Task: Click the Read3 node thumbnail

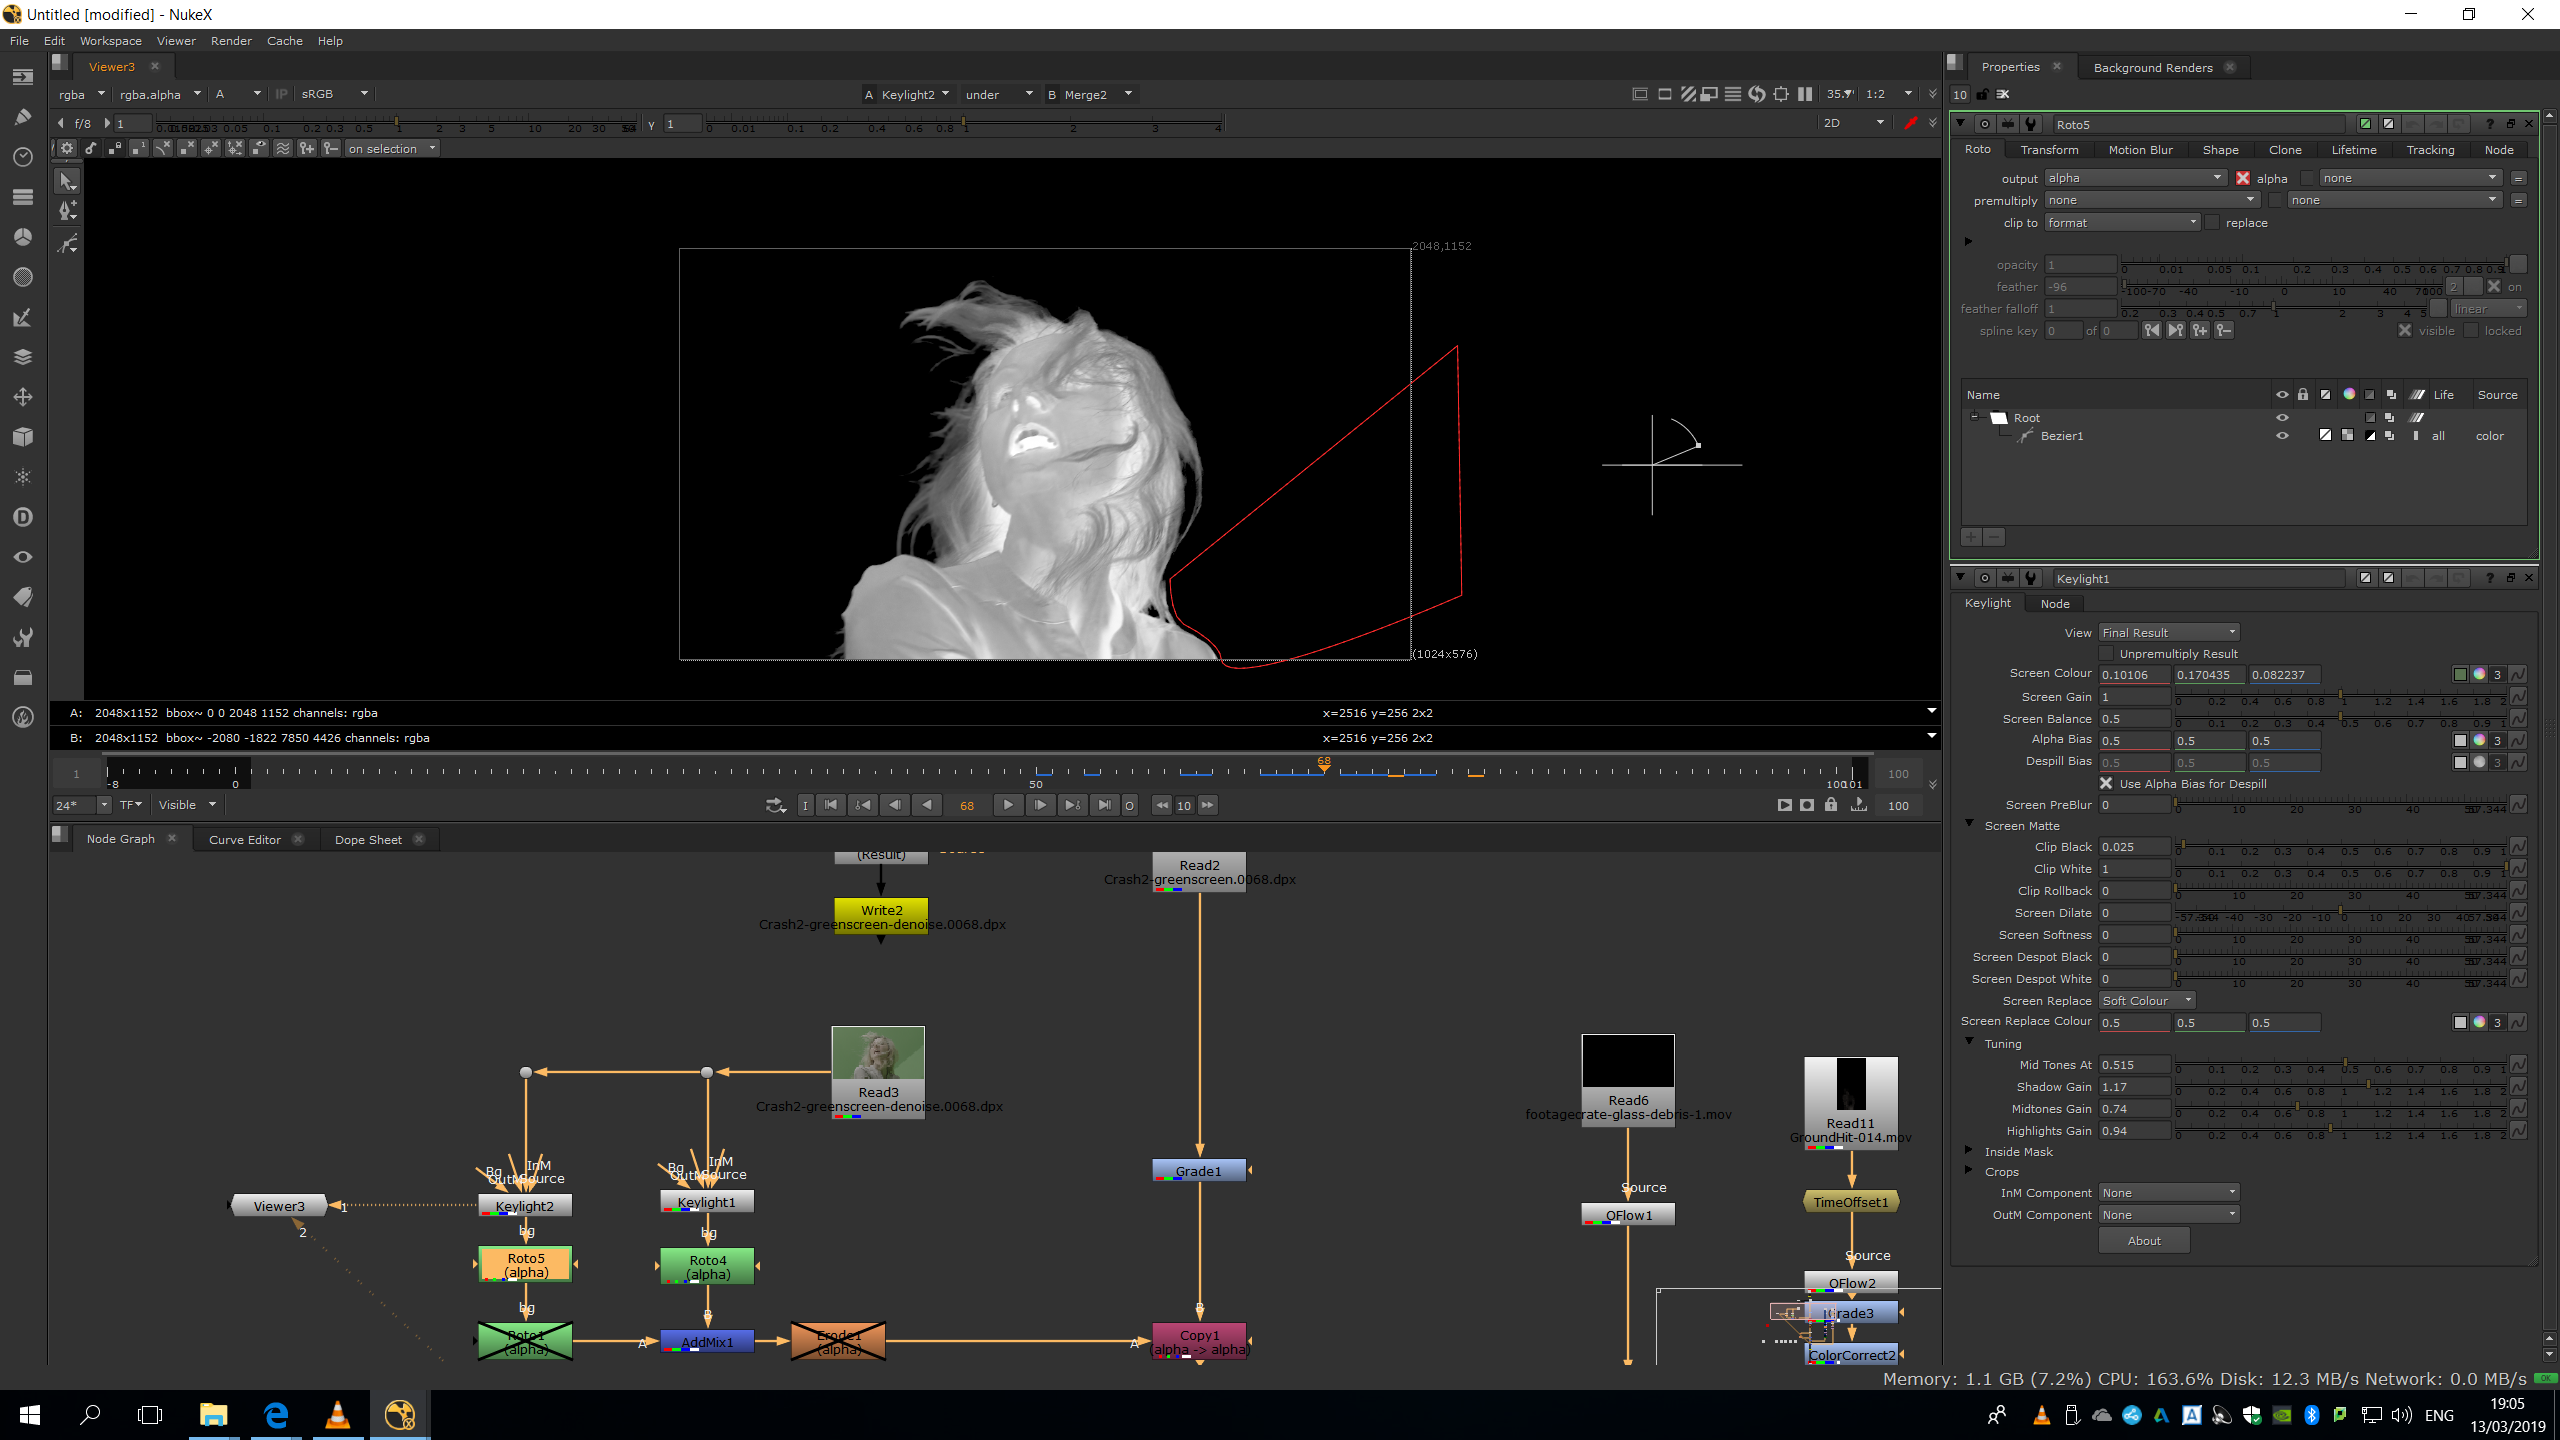Action: [878, 1054]
